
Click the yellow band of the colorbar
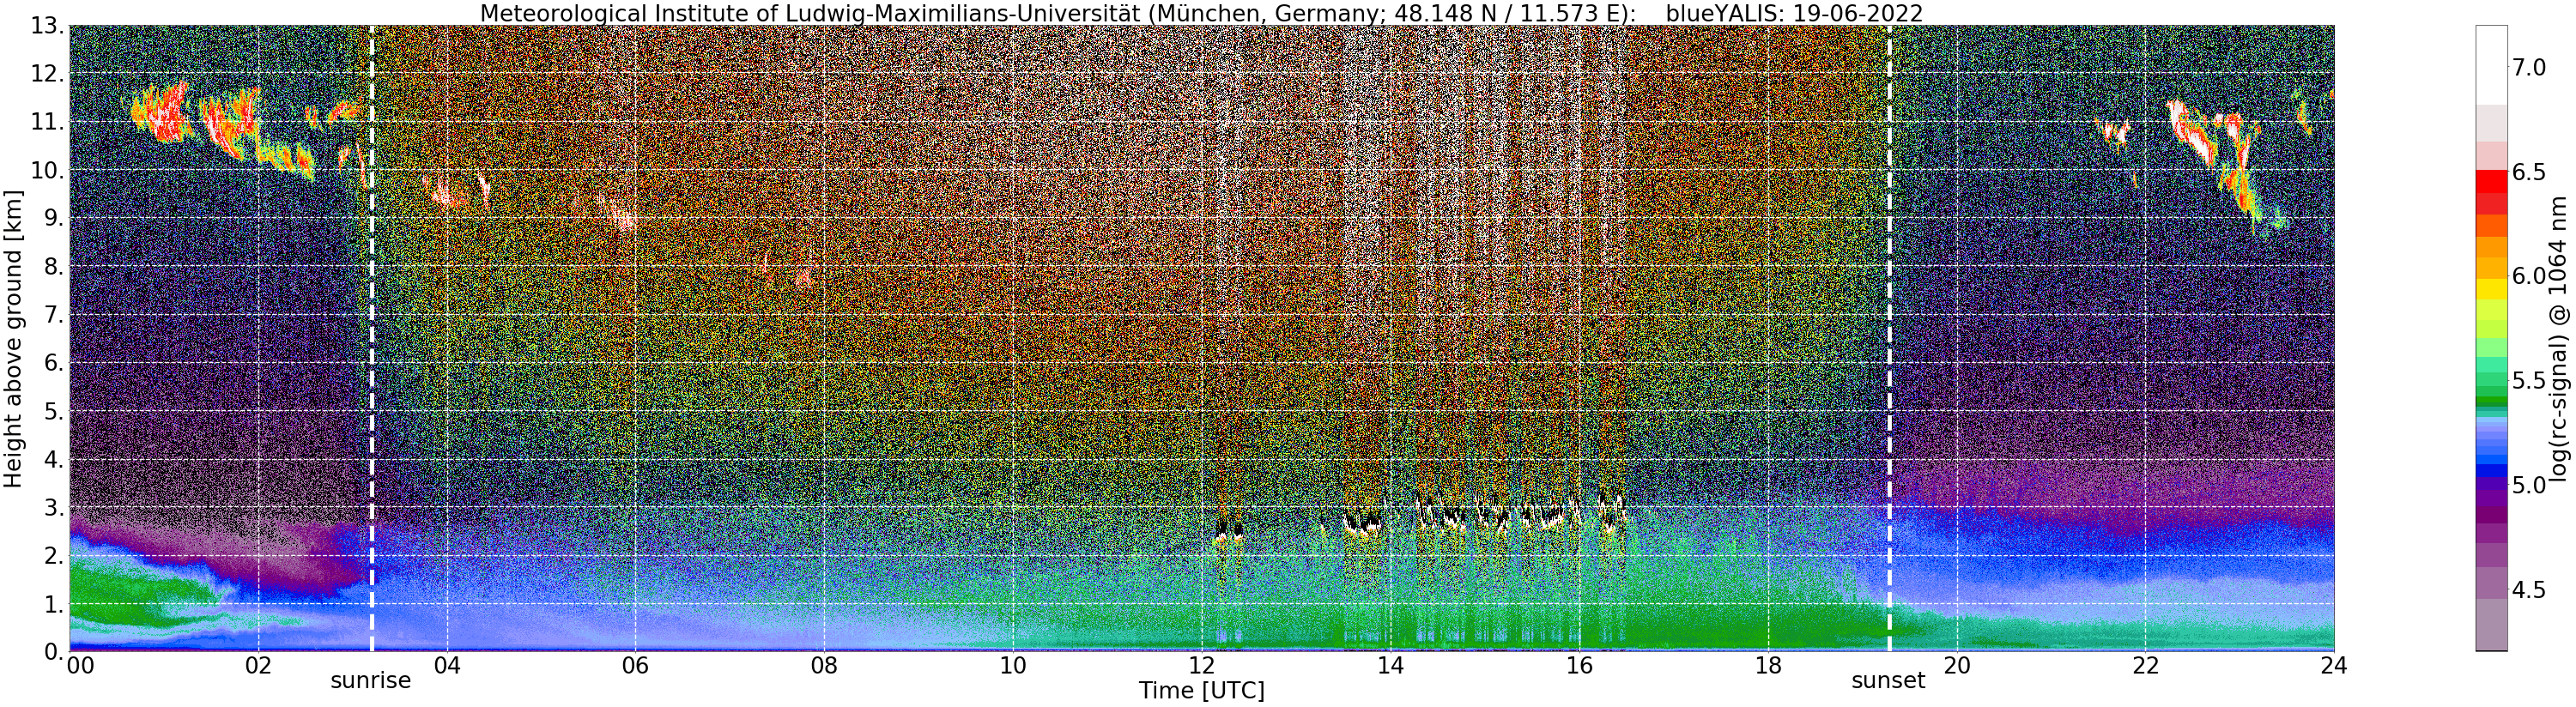(x=2491, y=289)
